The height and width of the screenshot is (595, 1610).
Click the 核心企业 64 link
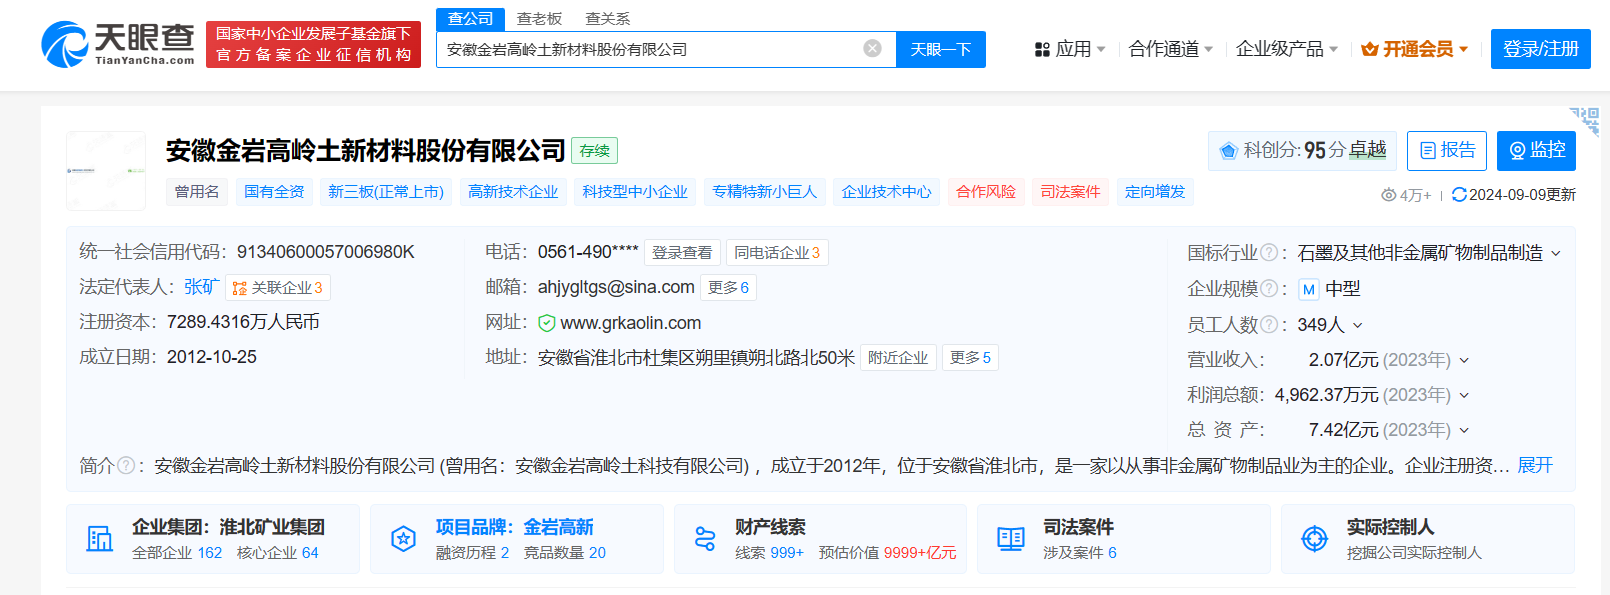pos(277,553)
